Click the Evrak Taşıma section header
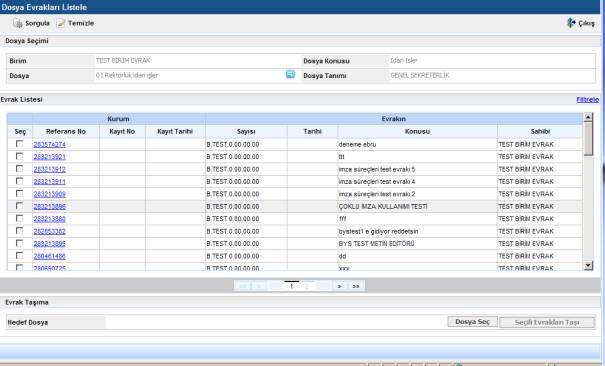The width and height of the screenshot is (605, 366). point(27,302)
